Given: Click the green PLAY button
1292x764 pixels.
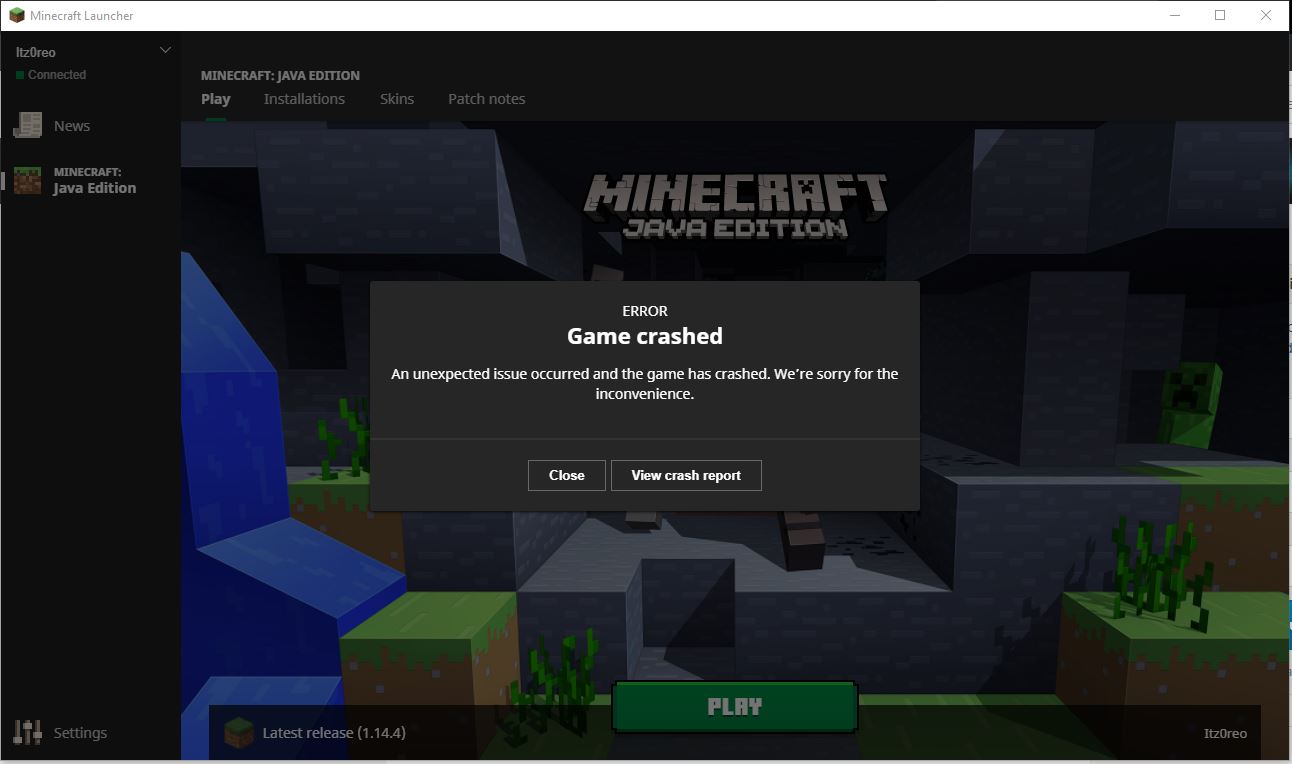Looking at the screenshot, I should (x=735, y=707).
